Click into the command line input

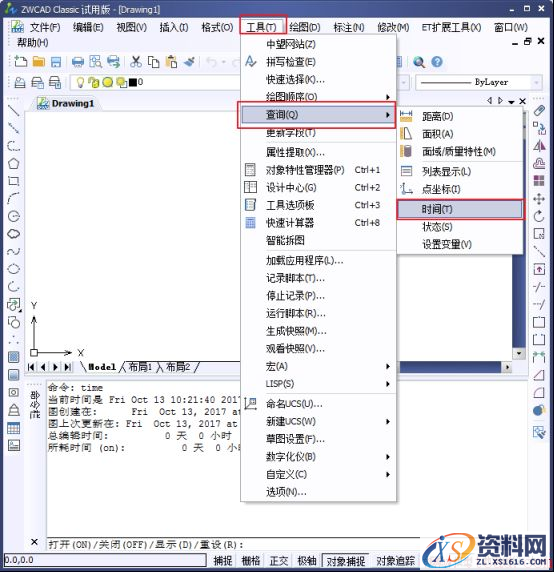233,545
